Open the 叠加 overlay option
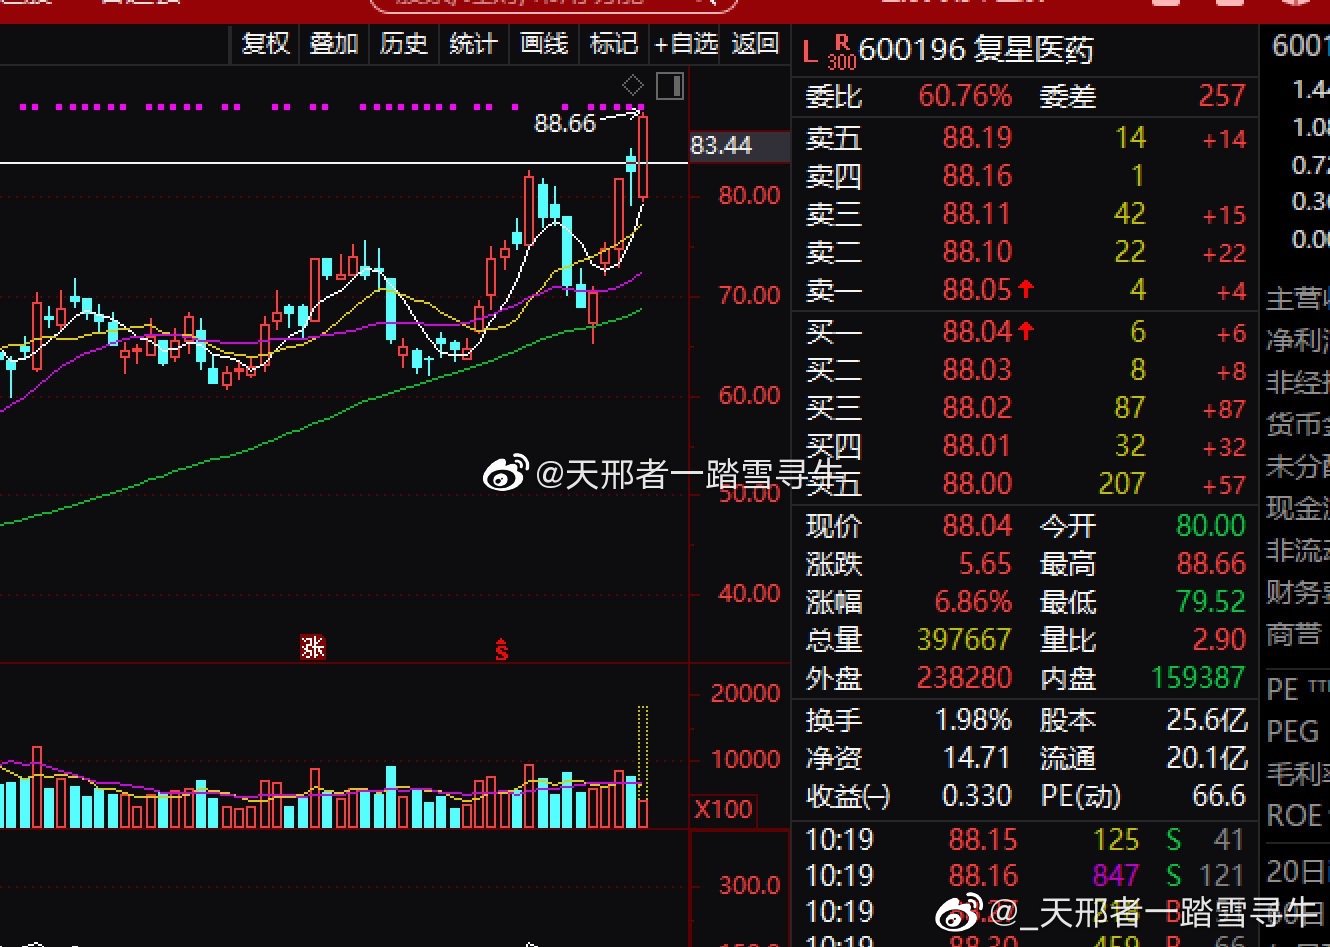The height and width of the screenshot is (947, 1330). [x=334, y=44]
